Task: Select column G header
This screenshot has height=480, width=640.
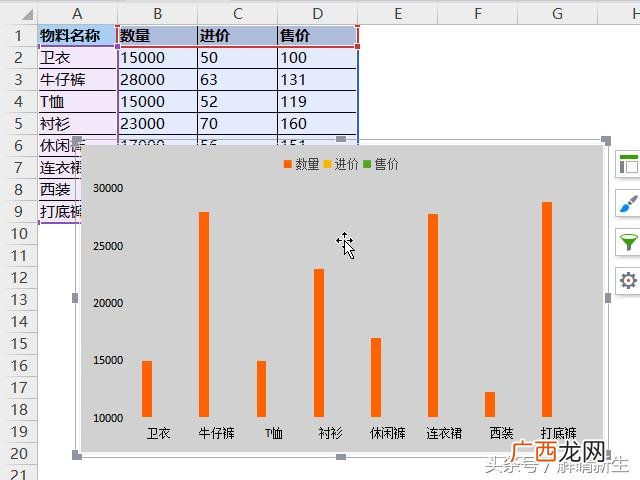Action: point(558,14)
